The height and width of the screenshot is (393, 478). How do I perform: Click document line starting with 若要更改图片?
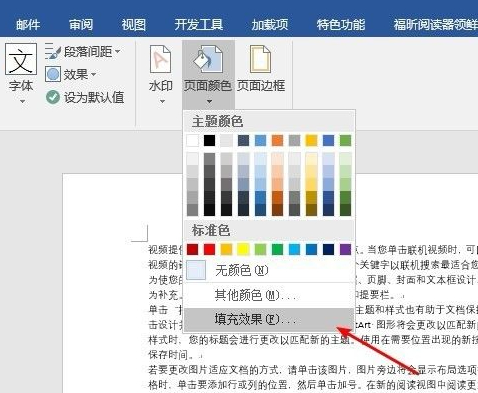(313, 370)
